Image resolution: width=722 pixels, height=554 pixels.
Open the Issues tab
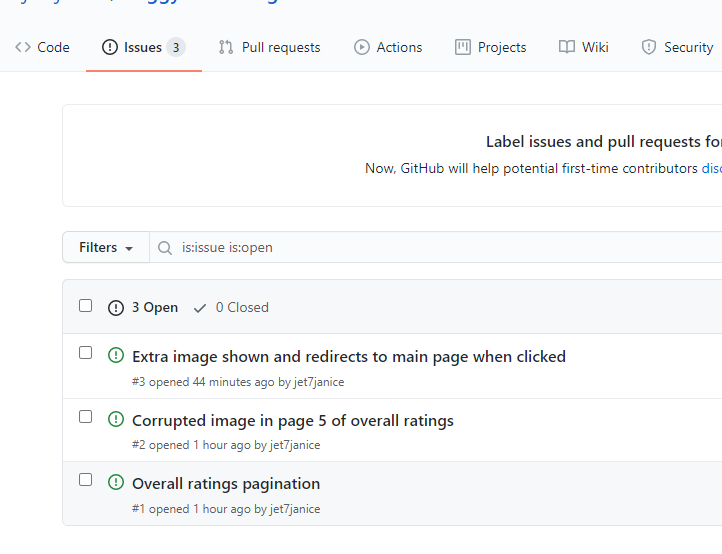[144, 47]
